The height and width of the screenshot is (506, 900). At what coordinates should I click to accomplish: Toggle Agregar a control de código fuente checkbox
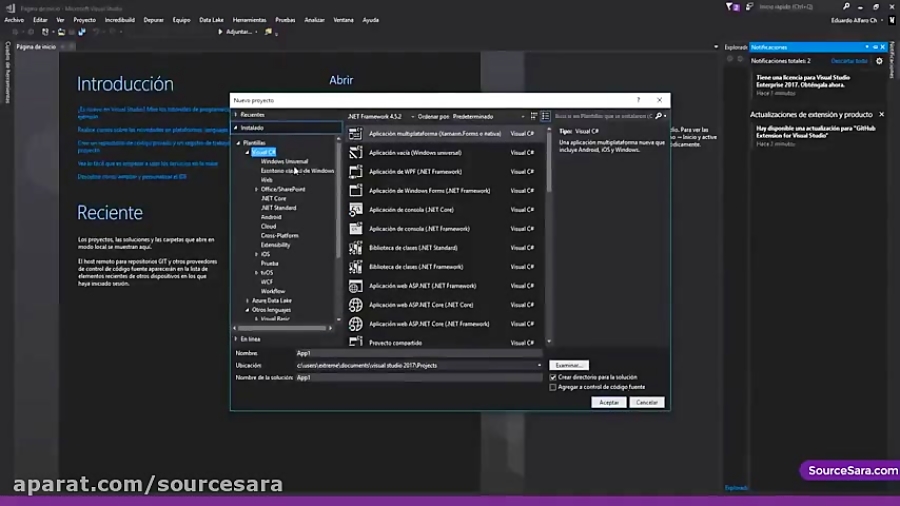tap(553, 387)
